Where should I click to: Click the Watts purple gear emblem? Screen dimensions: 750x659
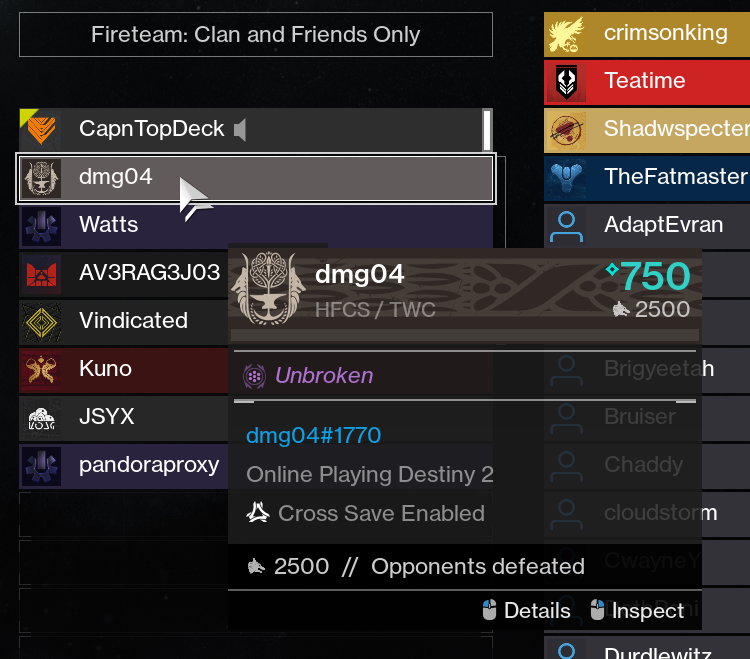coord(41,227)
